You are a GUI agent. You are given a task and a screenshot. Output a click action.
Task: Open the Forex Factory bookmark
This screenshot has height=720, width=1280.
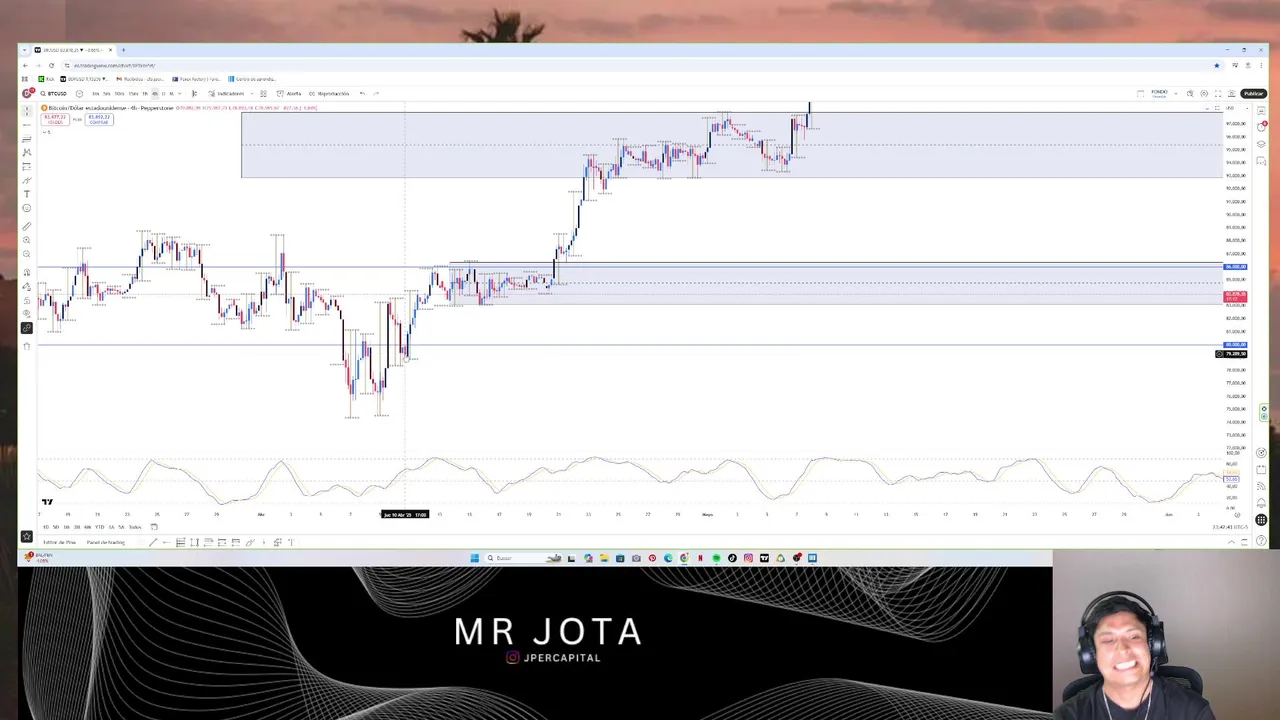click(196, 79)
